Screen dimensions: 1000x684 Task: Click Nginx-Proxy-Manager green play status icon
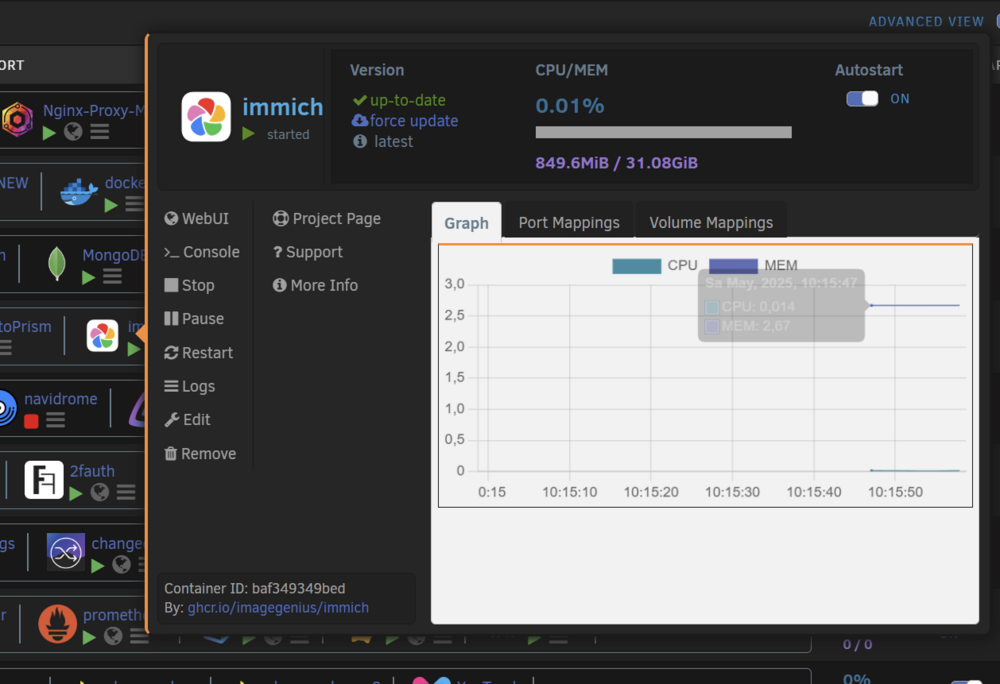pyautogui.click(x=49, y=133)
